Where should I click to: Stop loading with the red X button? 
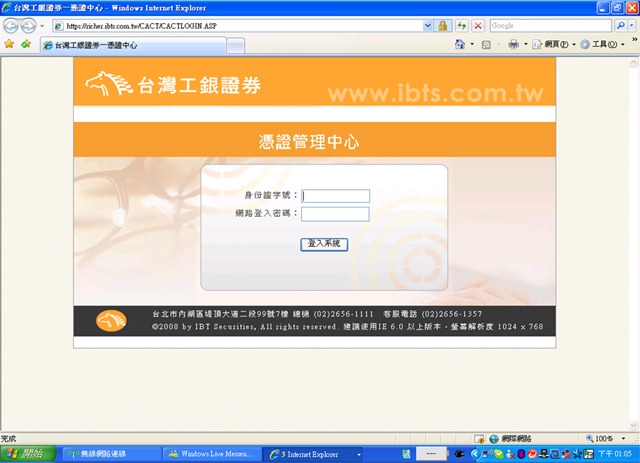click(x=478, y=26)
